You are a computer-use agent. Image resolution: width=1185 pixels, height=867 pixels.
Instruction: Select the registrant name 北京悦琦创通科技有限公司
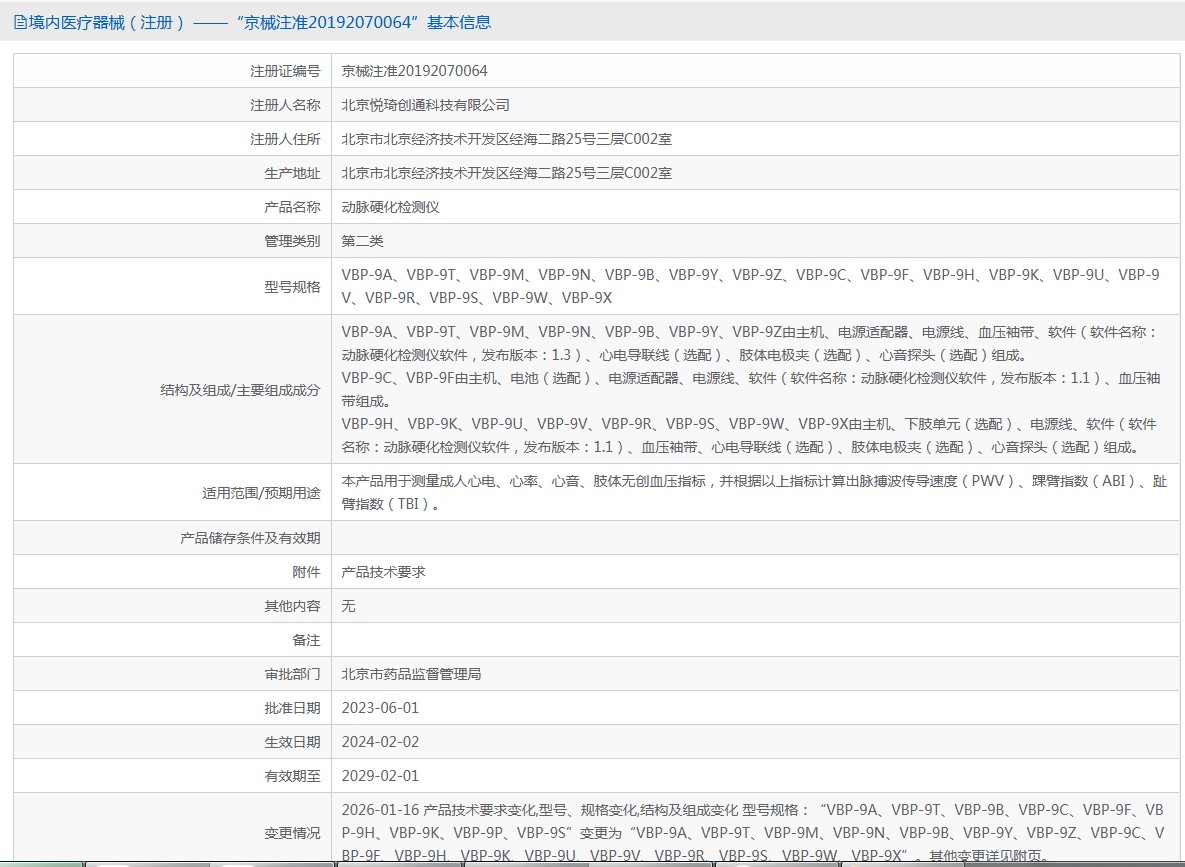click(425, 105)
